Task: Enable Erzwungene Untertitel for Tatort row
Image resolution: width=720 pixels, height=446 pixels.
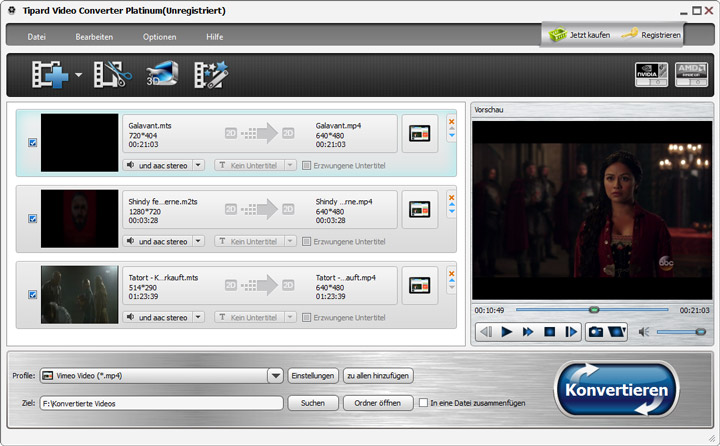Action: click(x=306, y=317)
